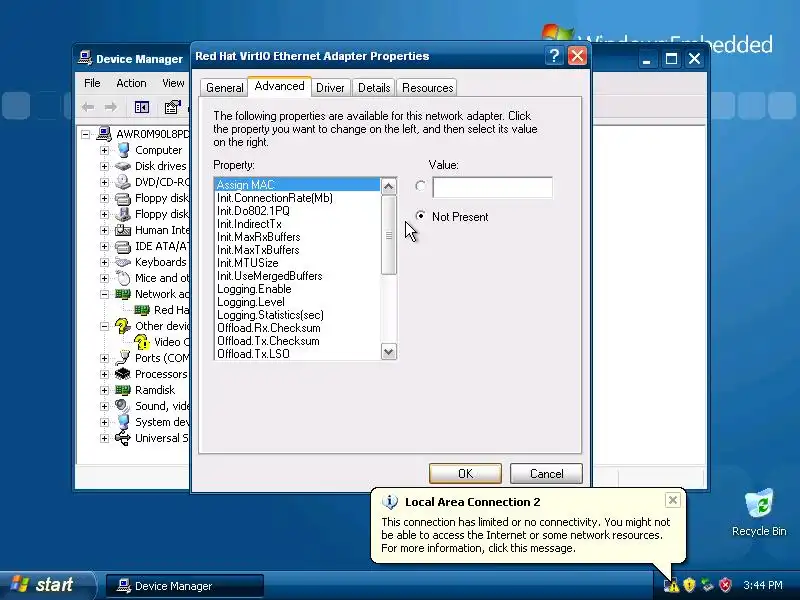Screen dimensions: 800x600
Task: Open the View menu in Device Manager
Action: pyautogui.click(x=173, y=83)
